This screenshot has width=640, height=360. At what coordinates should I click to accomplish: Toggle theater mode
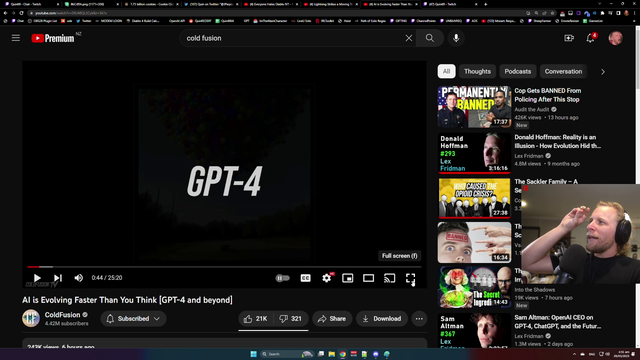tap(368, 278)
